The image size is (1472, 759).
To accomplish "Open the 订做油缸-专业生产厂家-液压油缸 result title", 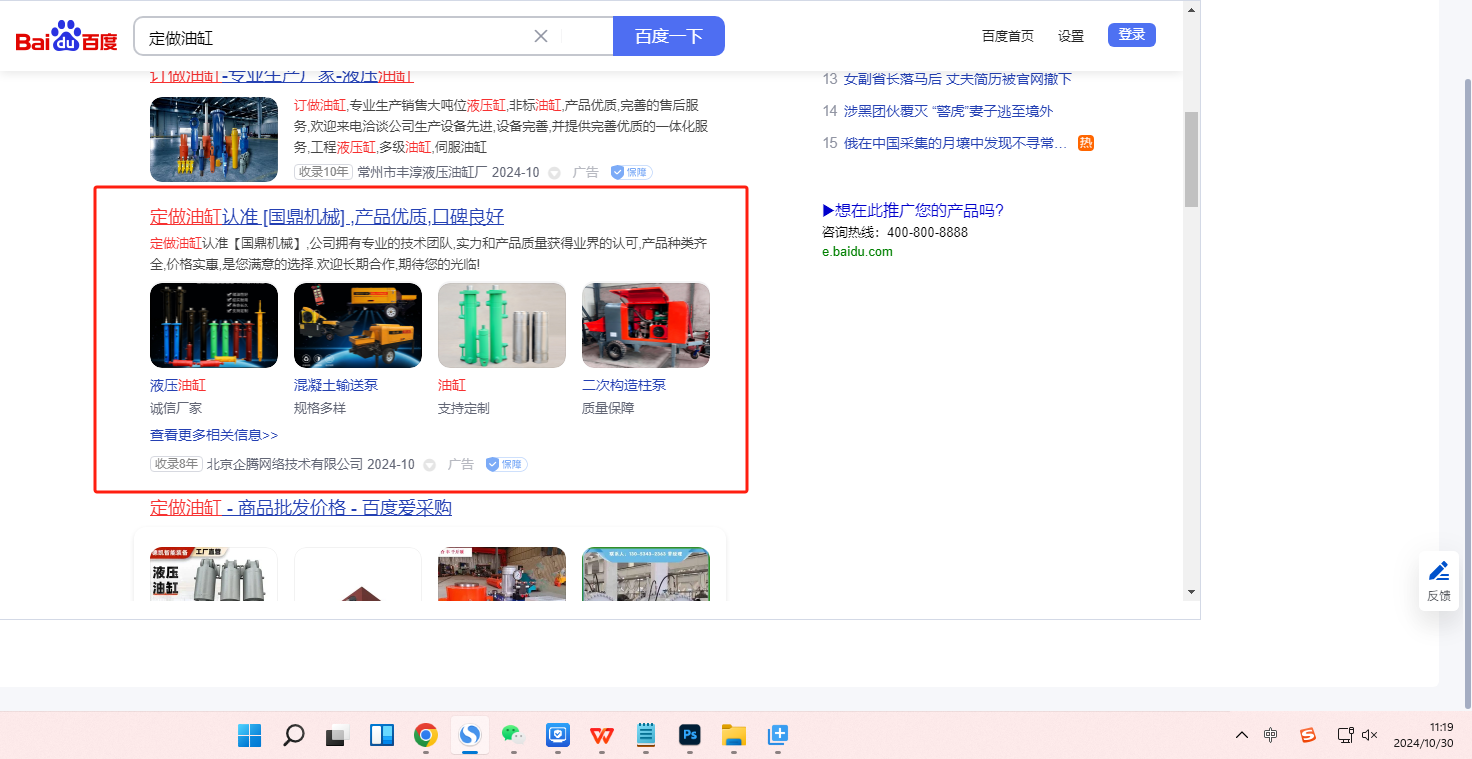I will (x=282, y=76).
